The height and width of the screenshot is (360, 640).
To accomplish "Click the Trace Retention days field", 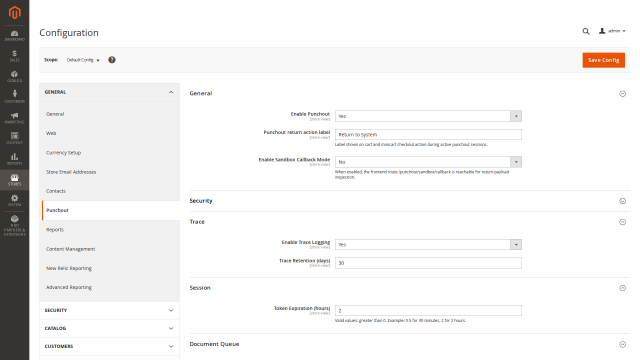I will tap(428, 263).
